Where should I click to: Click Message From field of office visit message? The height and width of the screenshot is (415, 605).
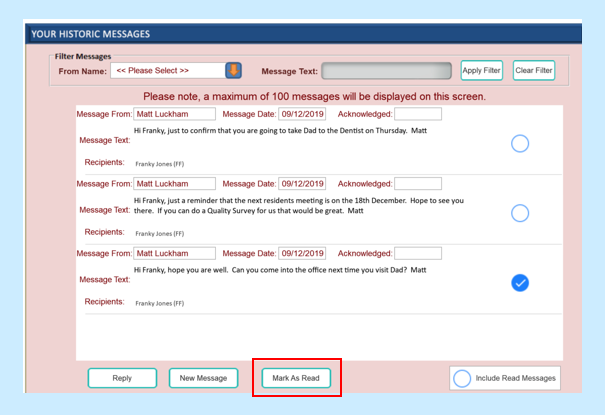174,253
